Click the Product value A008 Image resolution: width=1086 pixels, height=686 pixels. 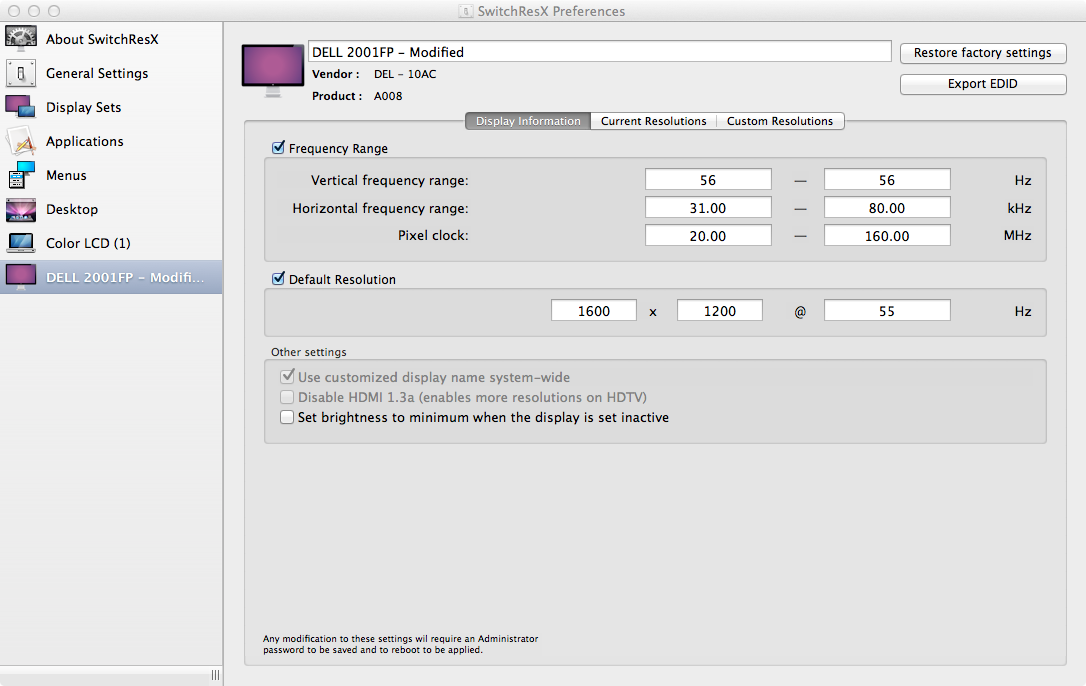388,96
